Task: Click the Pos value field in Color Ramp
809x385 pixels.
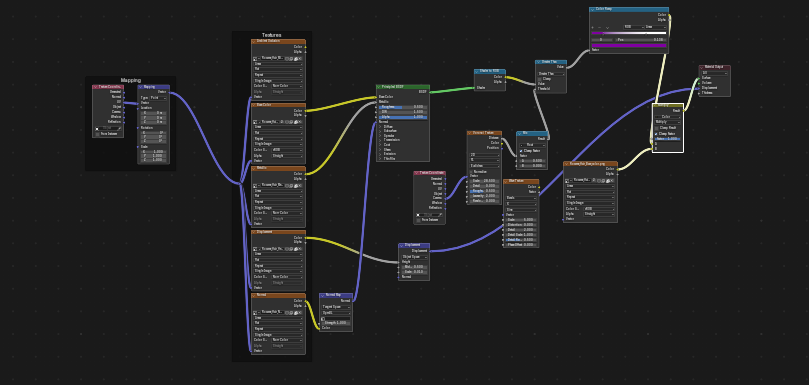Action: [x=641, y=40]
